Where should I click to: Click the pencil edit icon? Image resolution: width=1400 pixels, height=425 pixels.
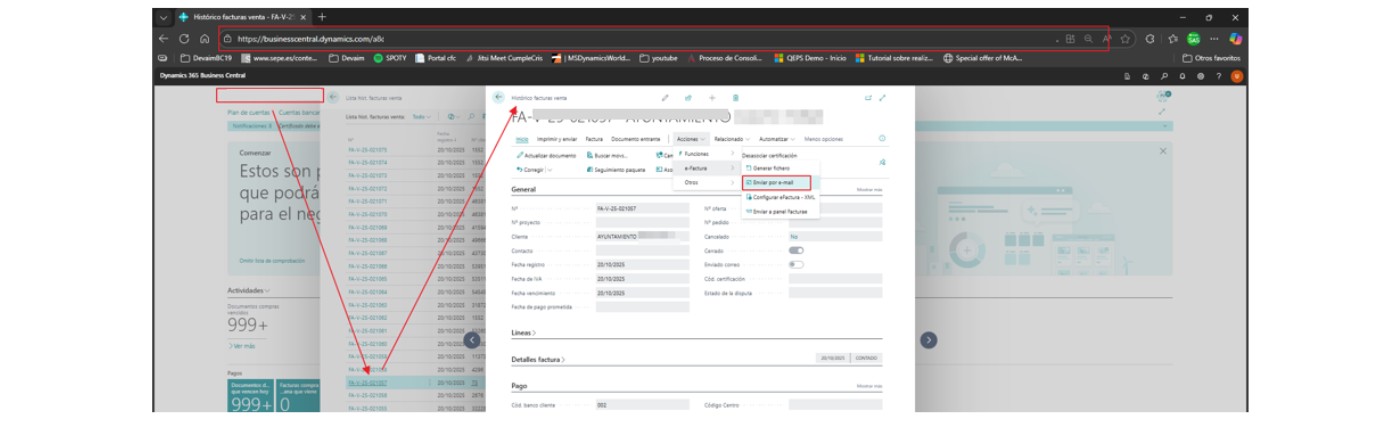pyautogui.click(x=665, y=98)
